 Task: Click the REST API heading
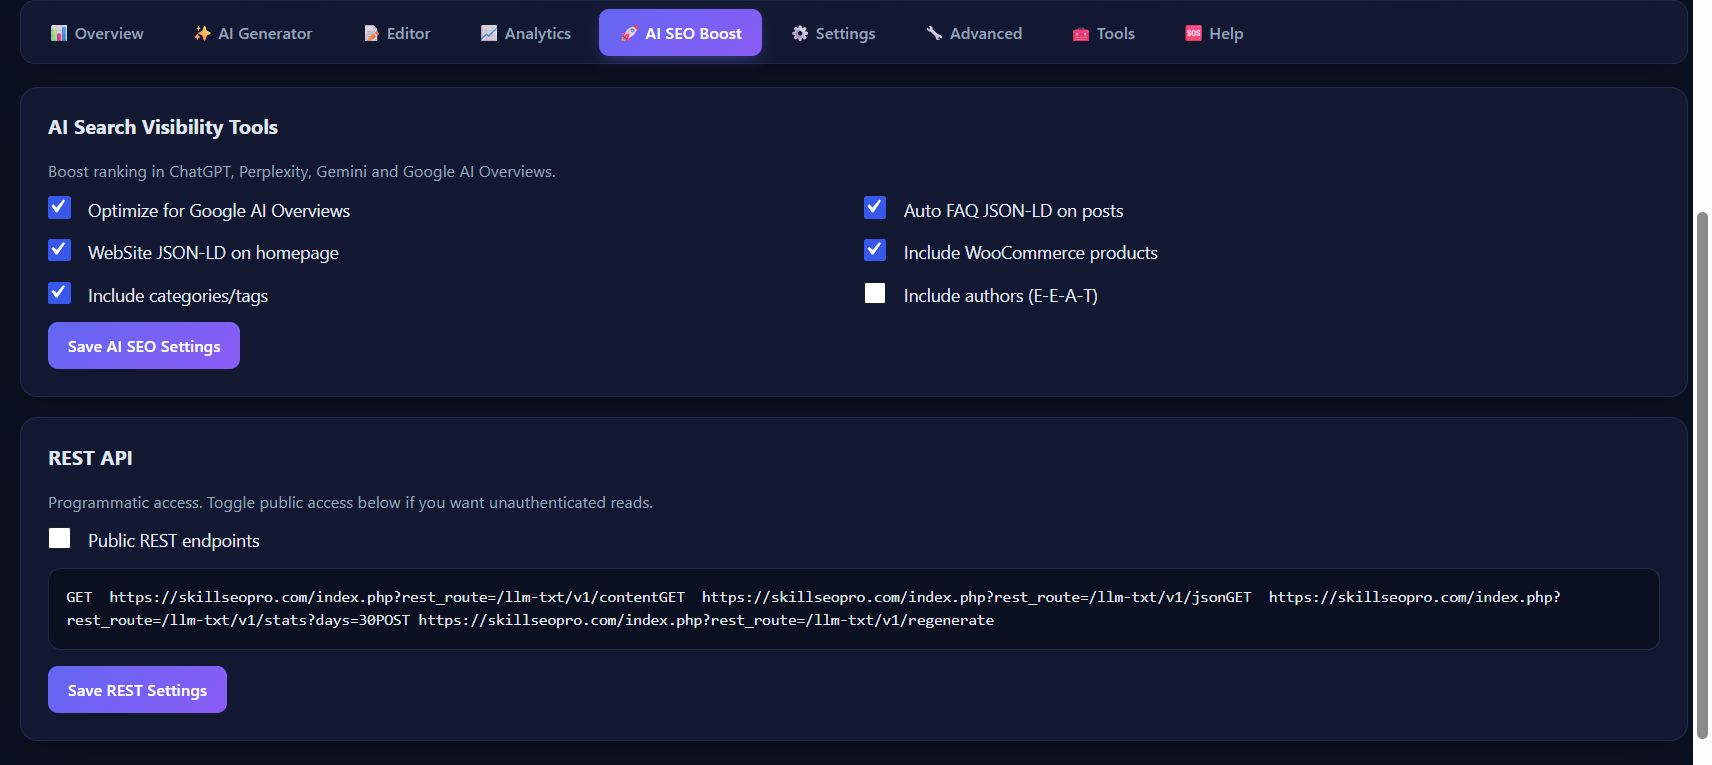[x=90, y=458]
